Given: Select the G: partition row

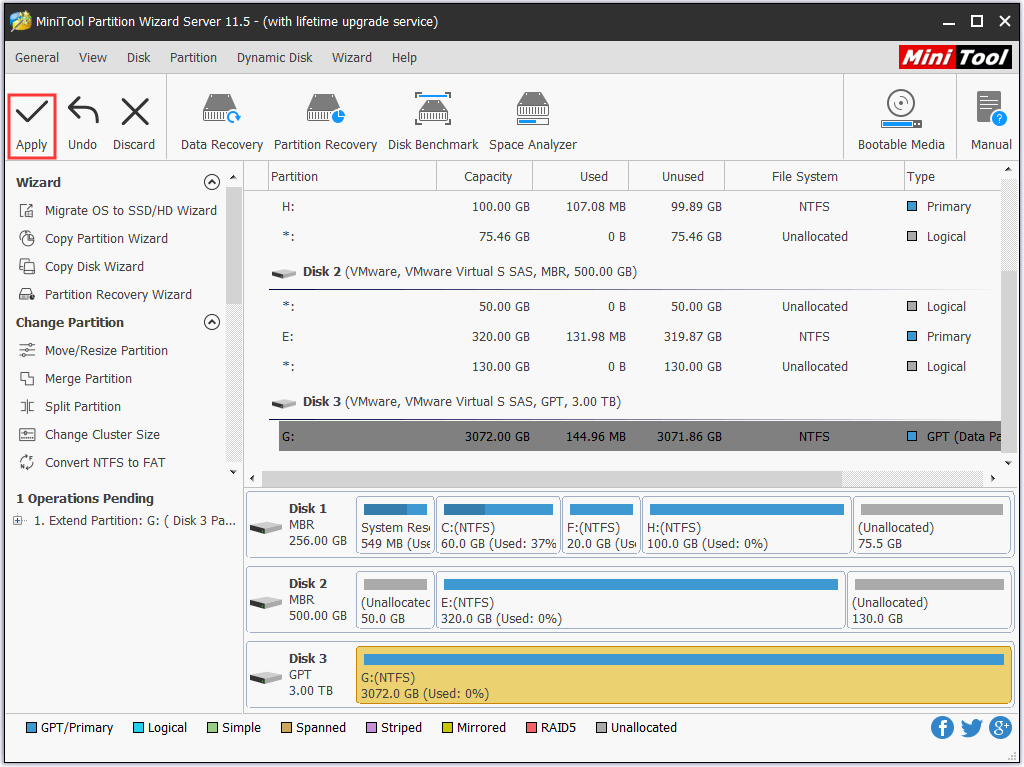Looking at the screenshot, I should 639,436.
